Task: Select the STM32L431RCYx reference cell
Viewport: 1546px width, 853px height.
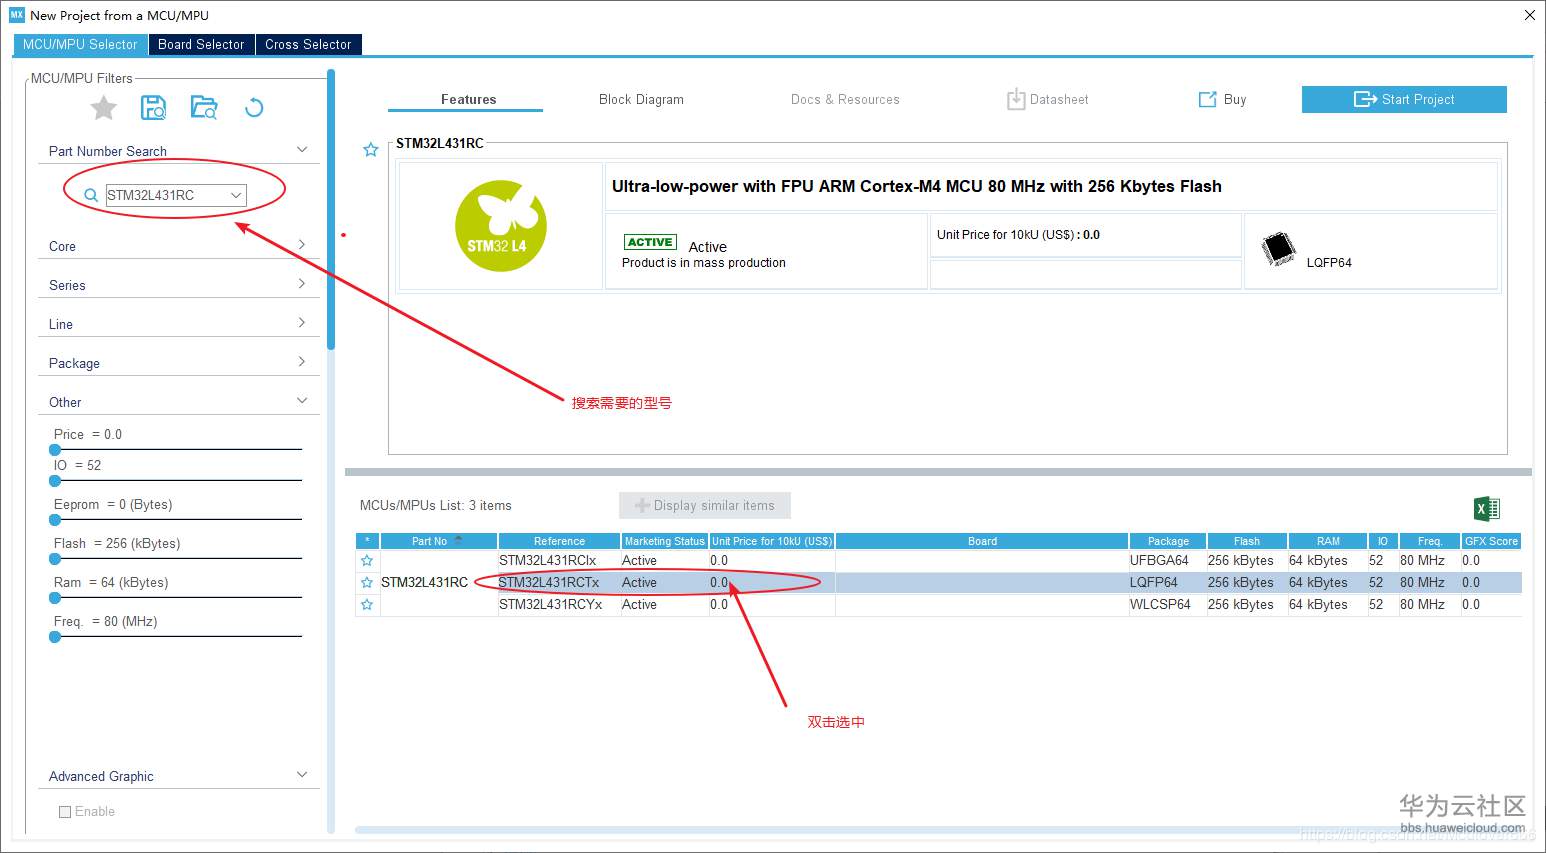Action: tap(559, 605)
